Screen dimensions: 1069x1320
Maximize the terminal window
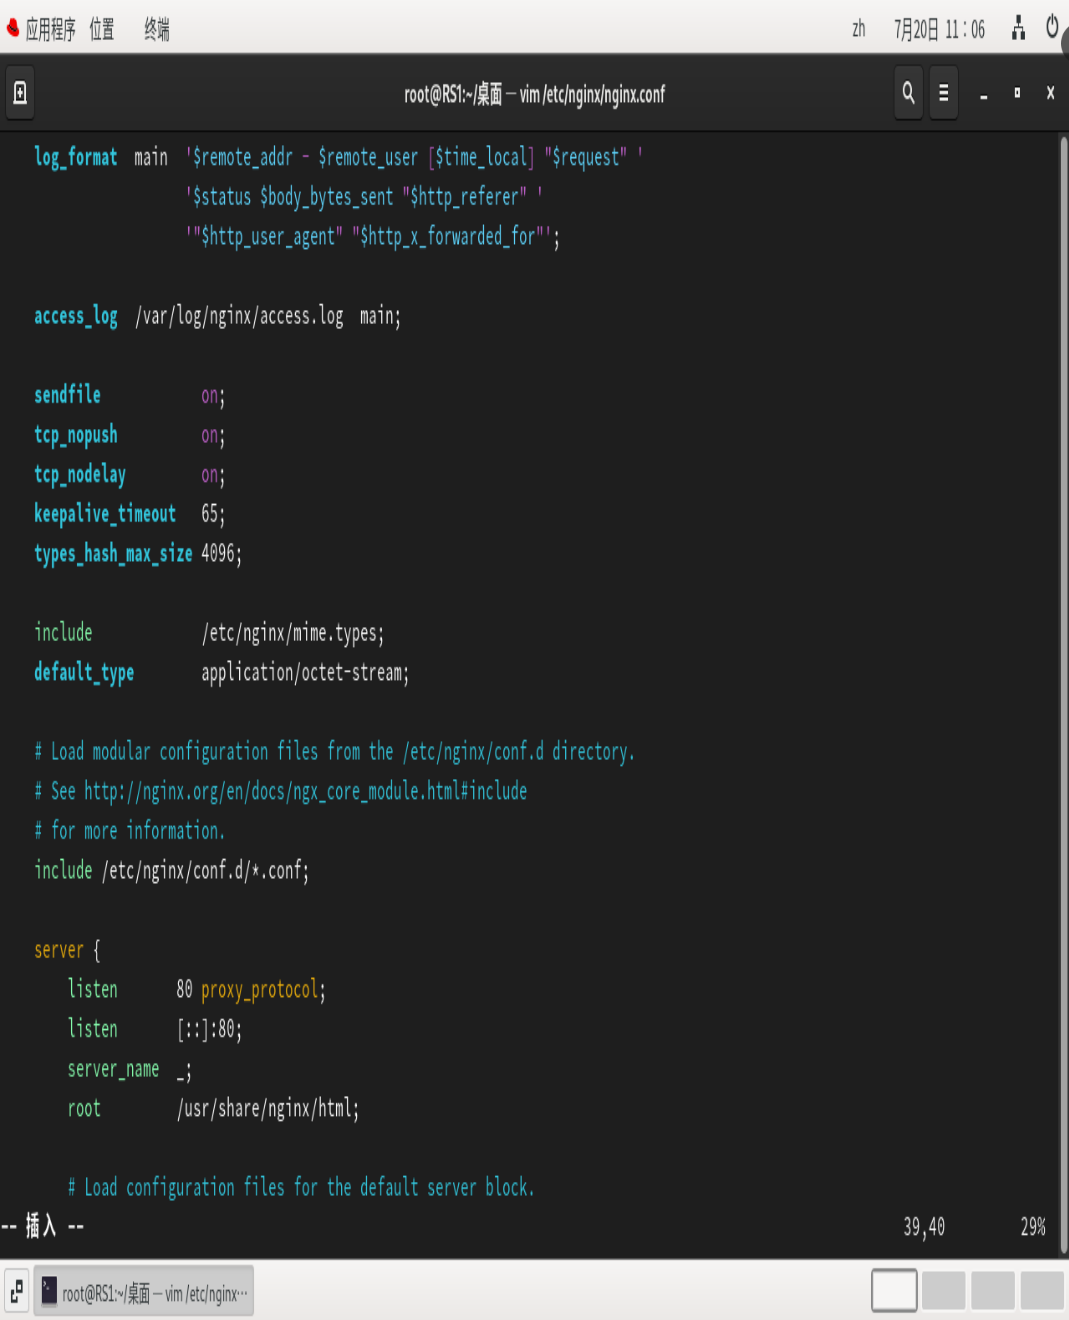pyautogui.click(x=1017, y=93)
